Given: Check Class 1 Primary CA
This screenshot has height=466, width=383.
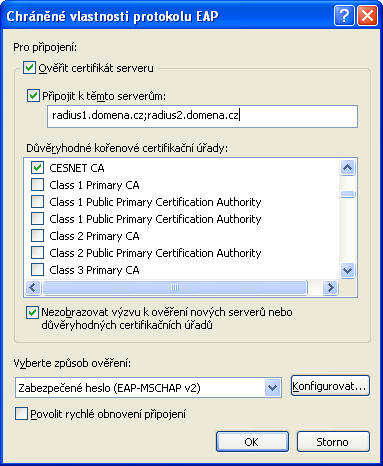Looking at the screenshot, I should point(37,185).
